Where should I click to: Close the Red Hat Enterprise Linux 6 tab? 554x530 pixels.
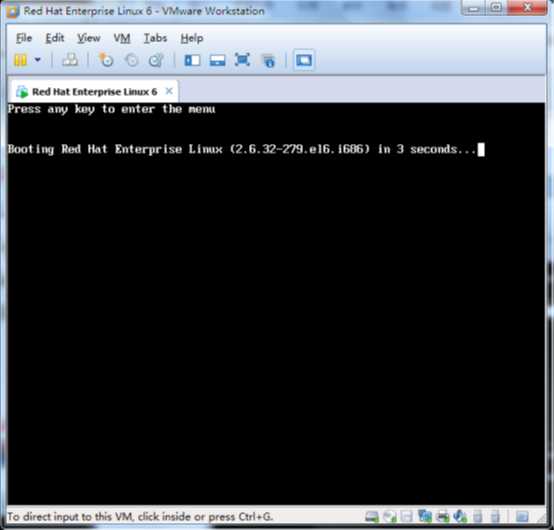pos(169,91)
